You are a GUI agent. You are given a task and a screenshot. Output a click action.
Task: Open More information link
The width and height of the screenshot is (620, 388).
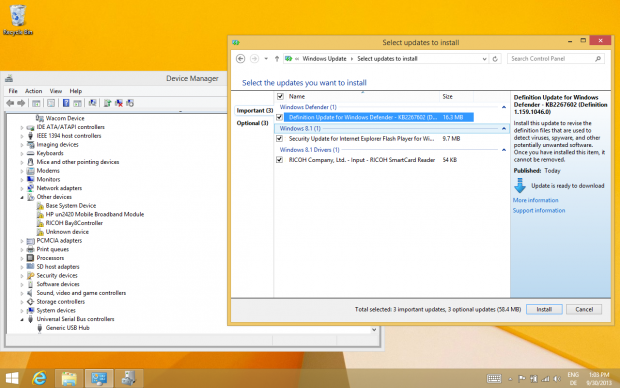pyautogui.click(x=535, y=200)
